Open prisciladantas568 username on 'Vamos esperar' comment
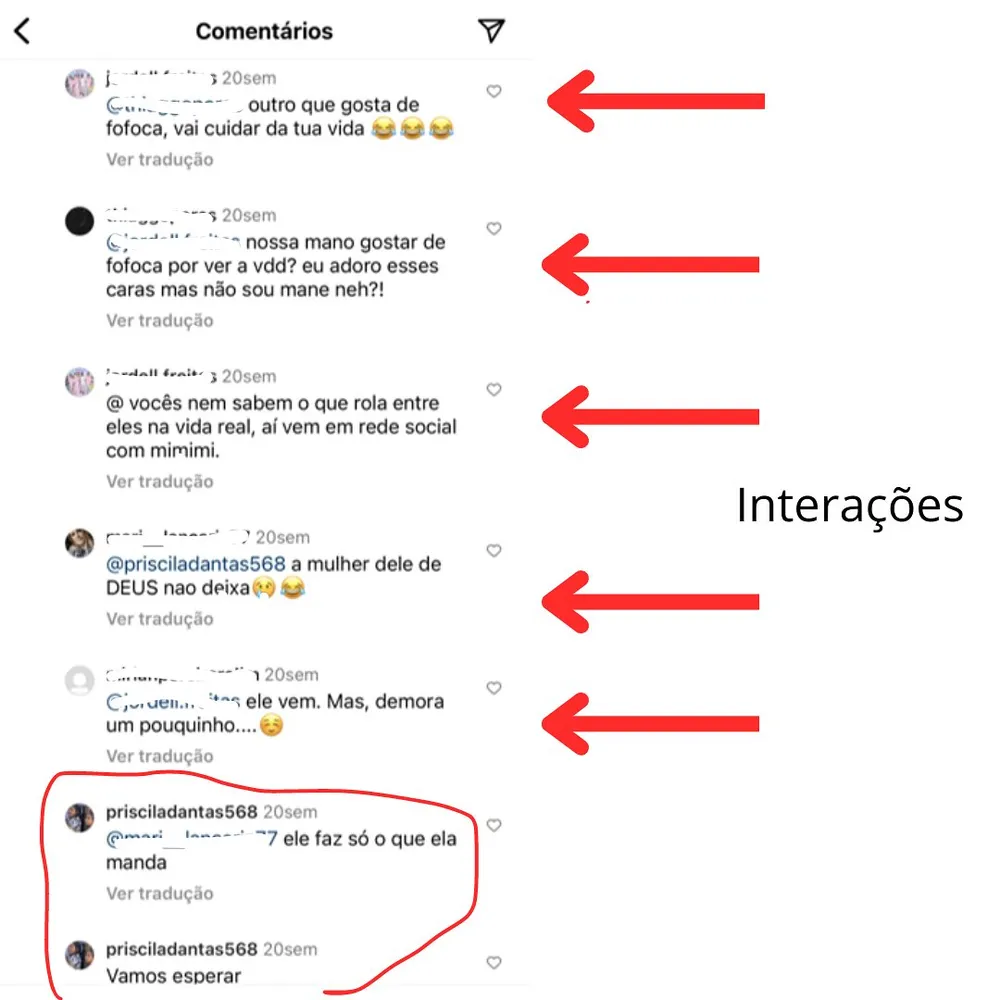This screenshot has height=1000, width=1000. [182, 949]
